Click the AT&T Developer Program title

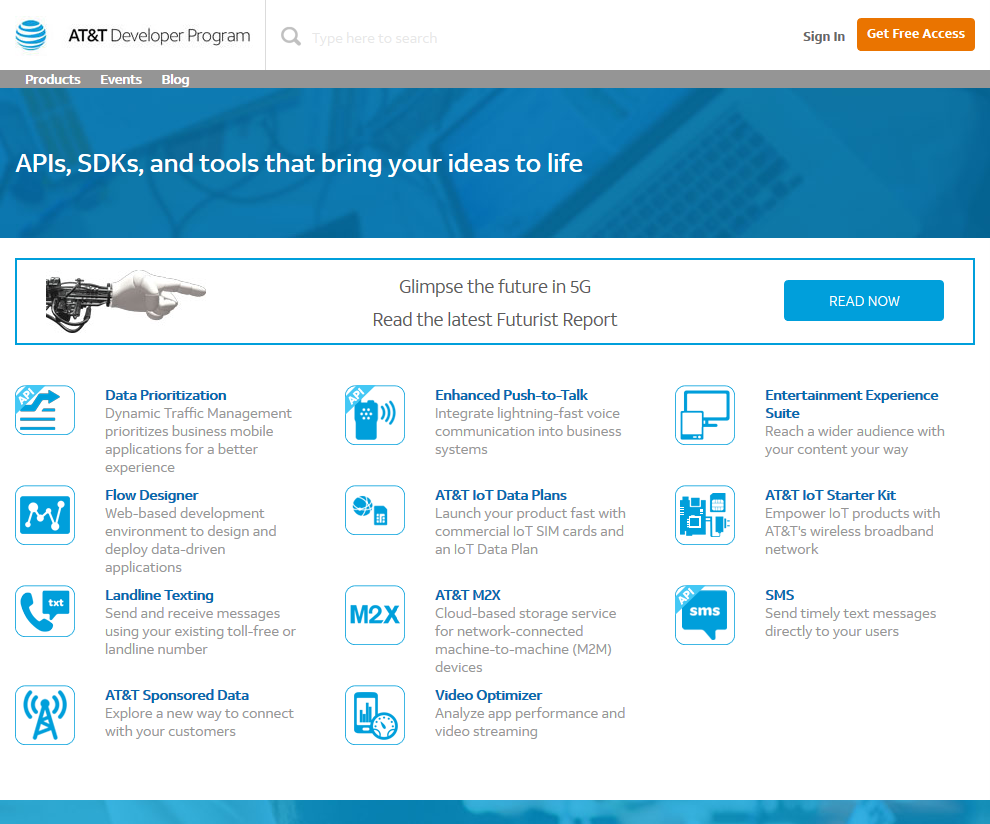coord(159,36)
